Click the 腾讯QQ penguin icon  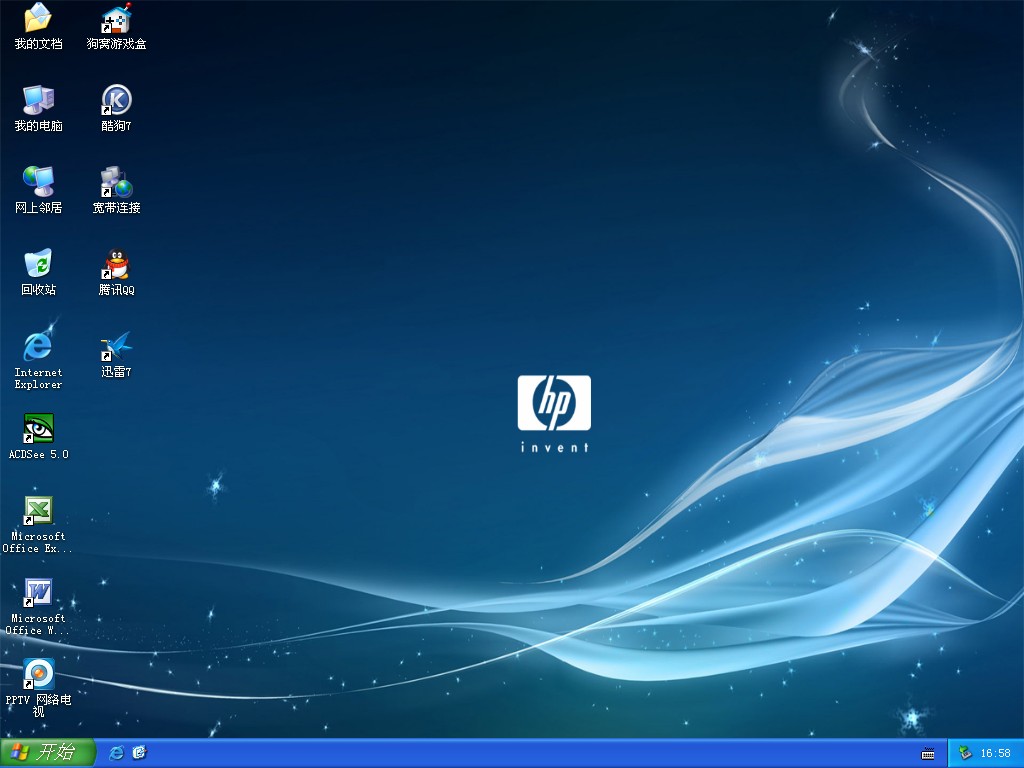pos(116,264)
